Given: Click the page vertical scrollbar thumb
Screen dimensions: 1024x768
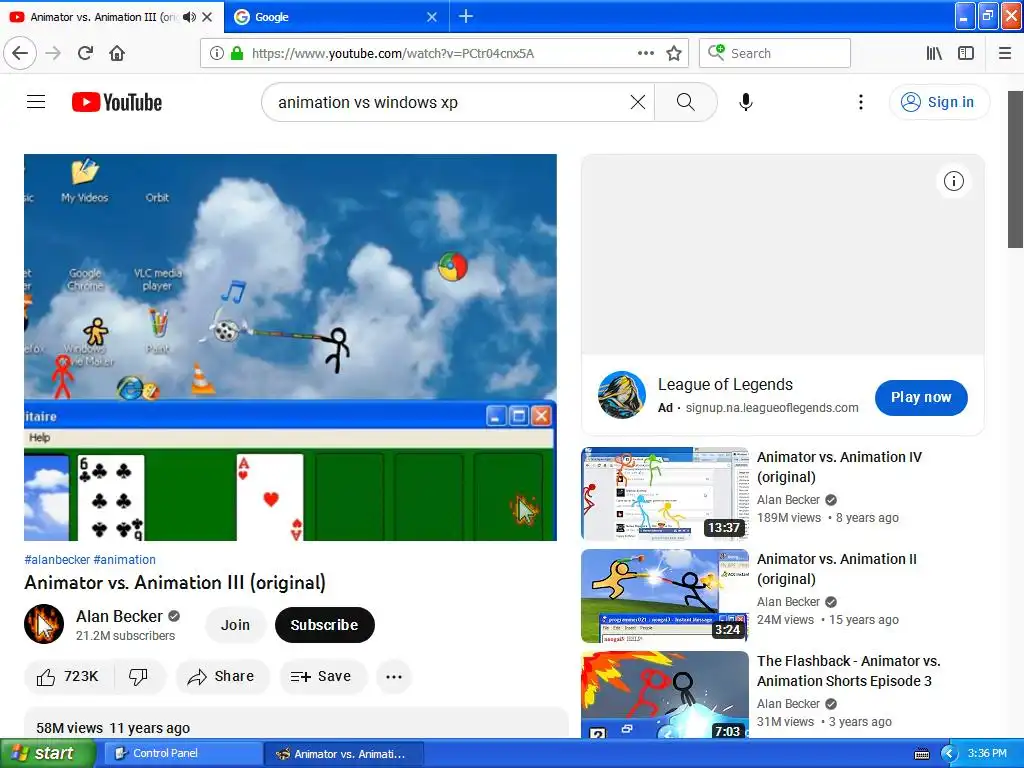Looking at the screenshot, I should coord(1015,170).
